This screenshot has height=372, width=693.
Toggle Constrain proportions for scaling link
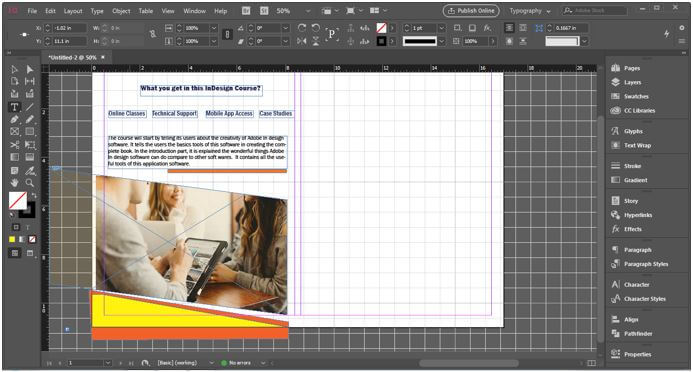(x=227, y=34)
